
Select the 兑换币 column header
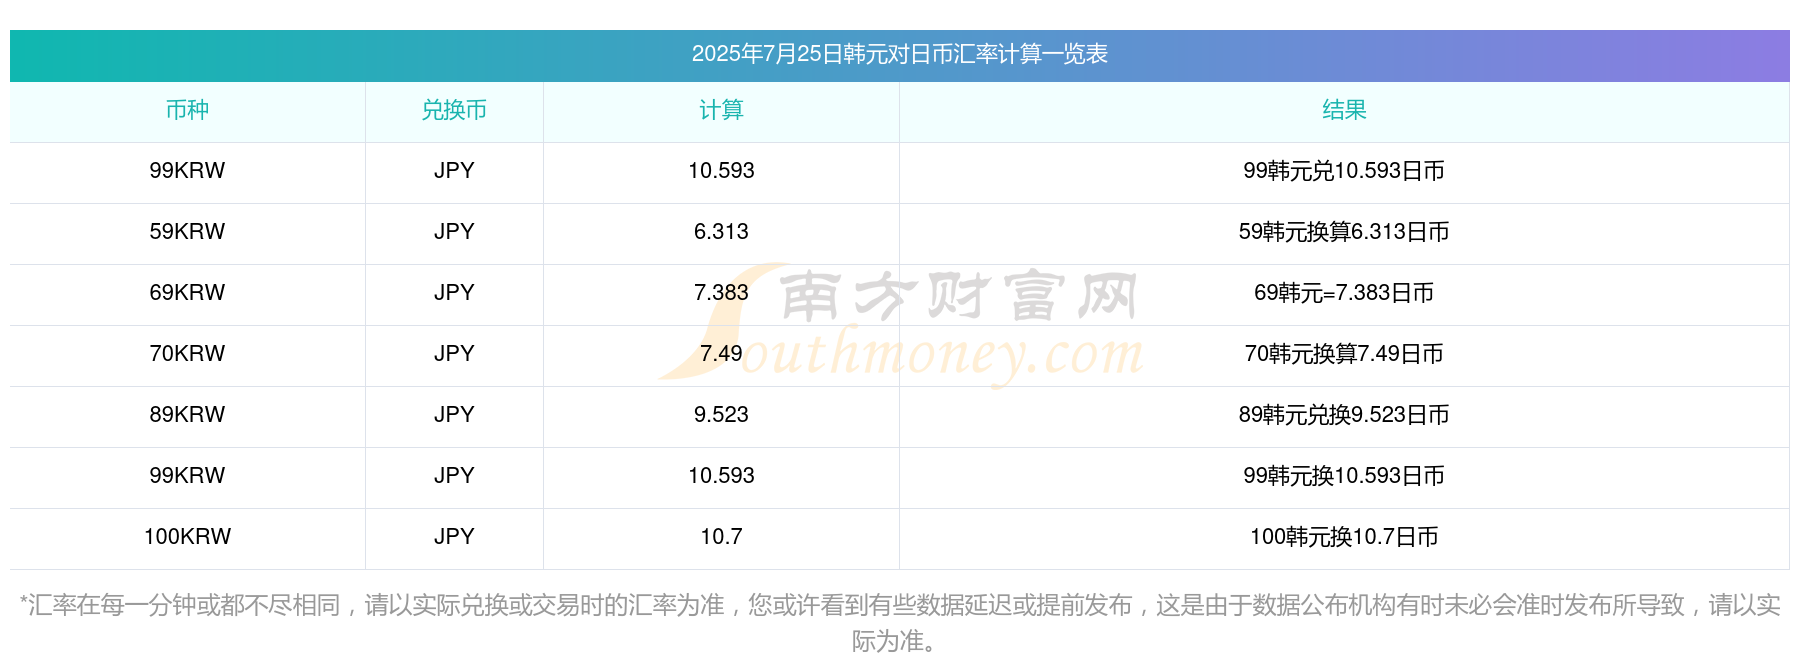[x=454, y=110]
